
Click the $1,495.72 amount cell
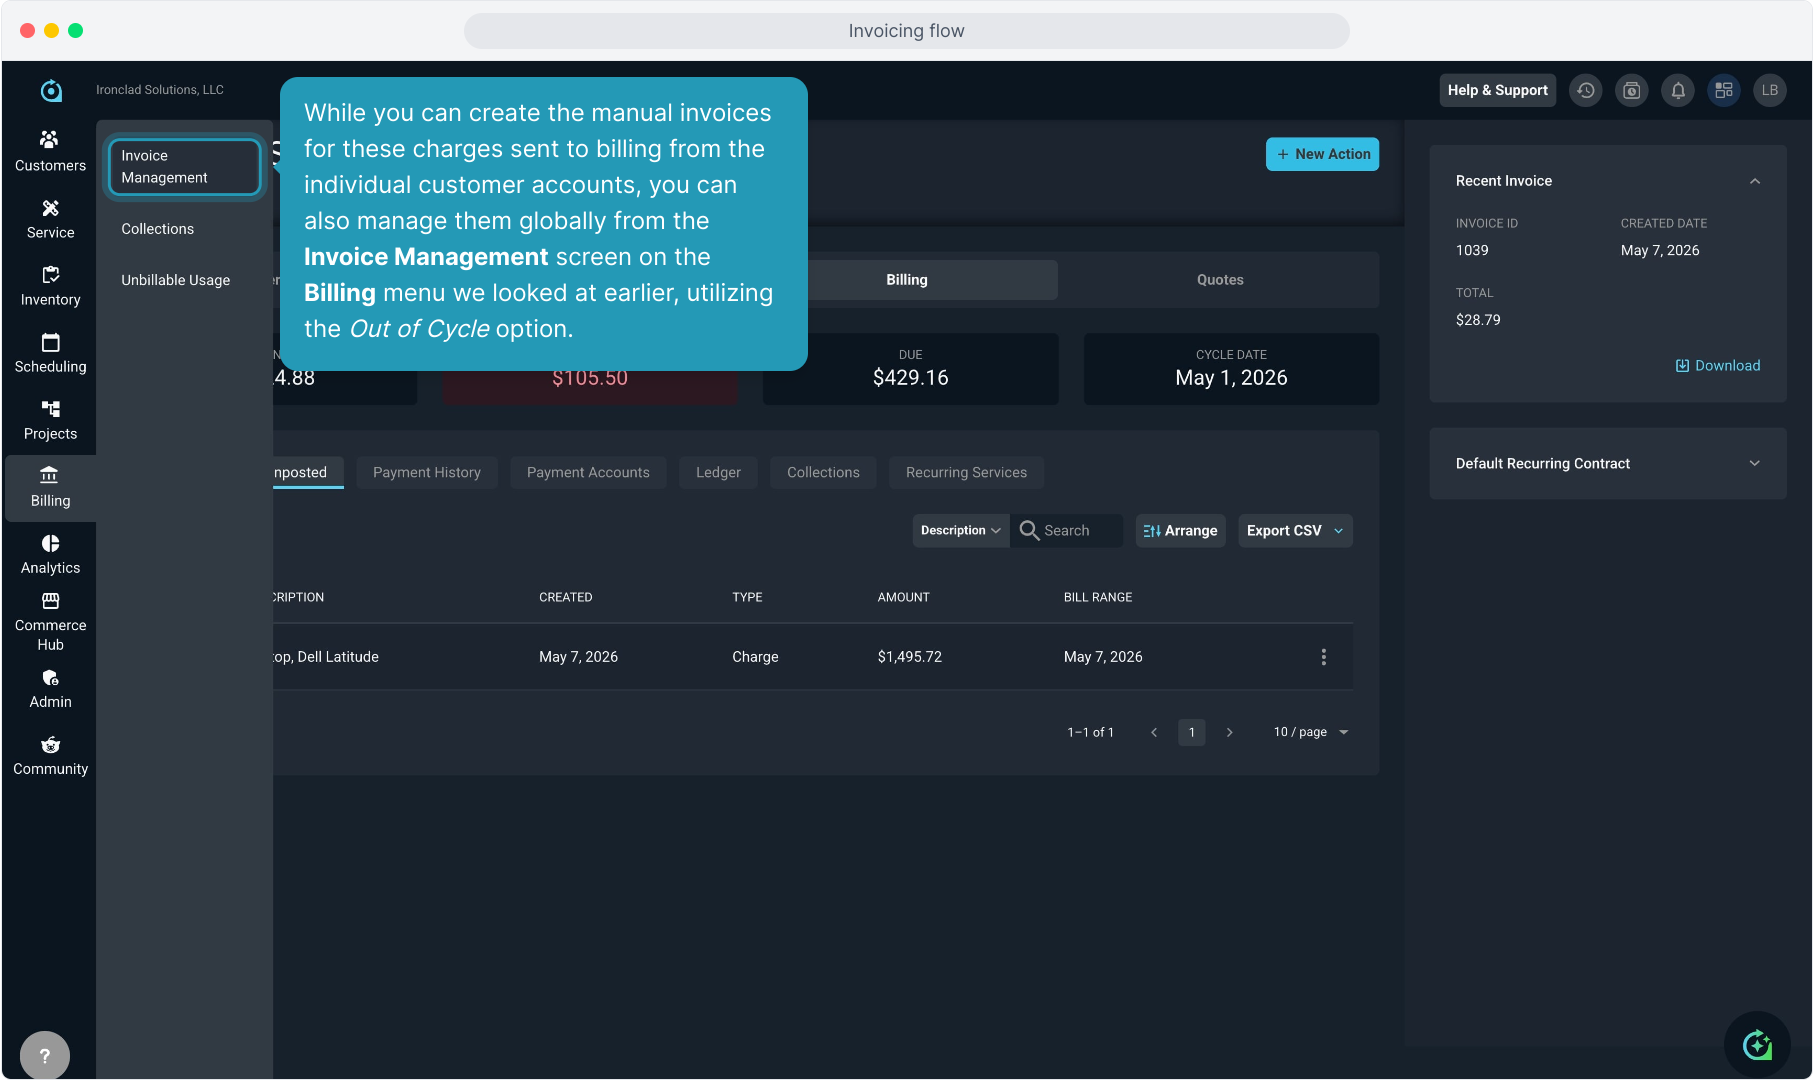[910, 657]
